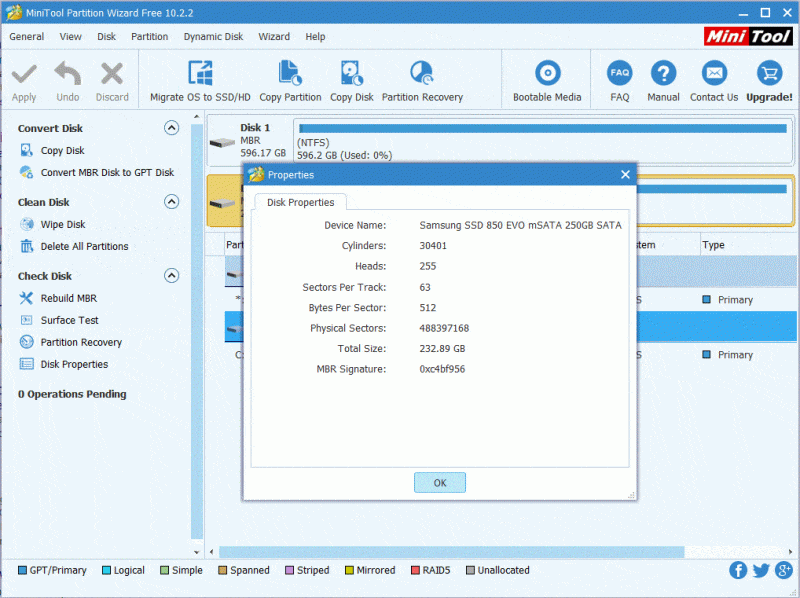
Task: Confirm the Properties dialog with OK
Action: [440, 483]
